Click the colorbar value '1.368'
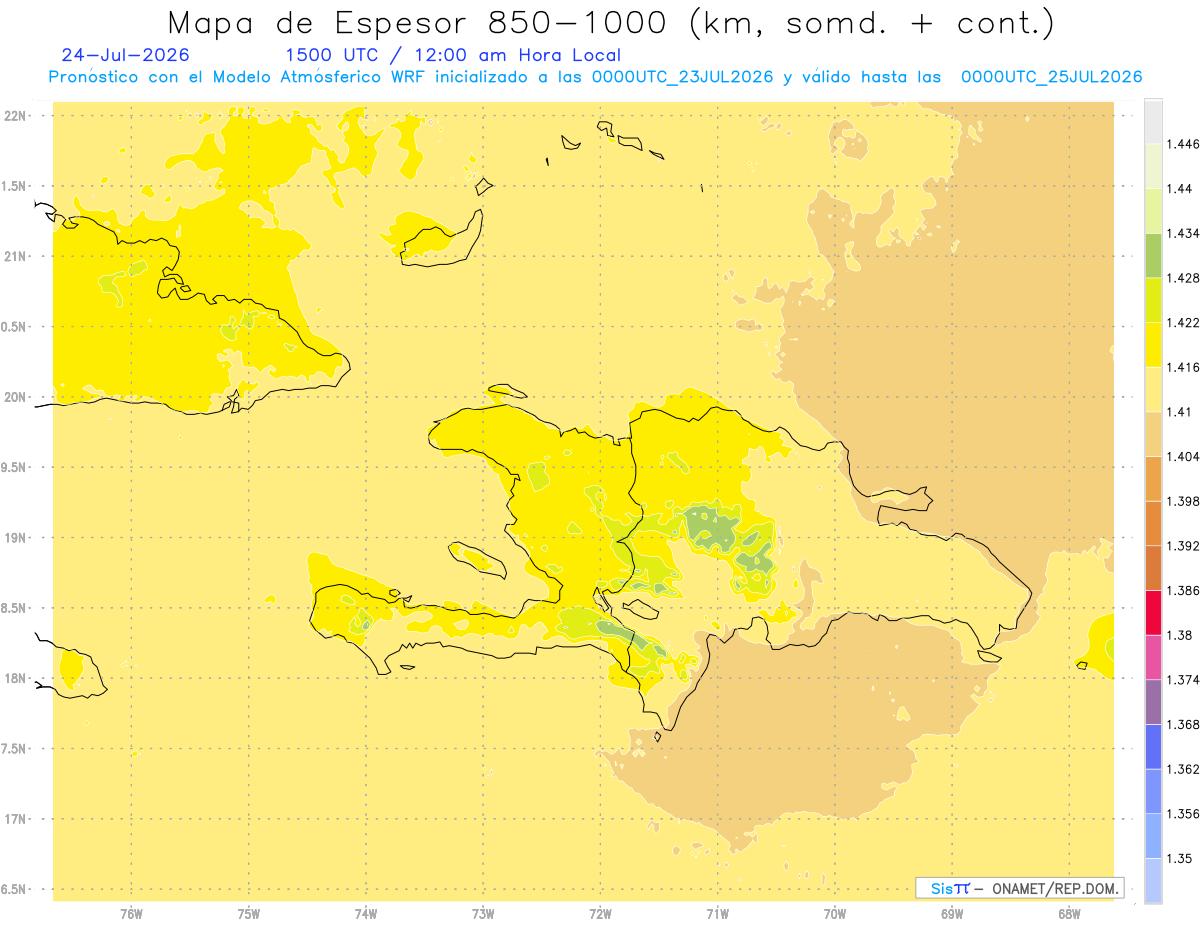 pos(1183,725)
